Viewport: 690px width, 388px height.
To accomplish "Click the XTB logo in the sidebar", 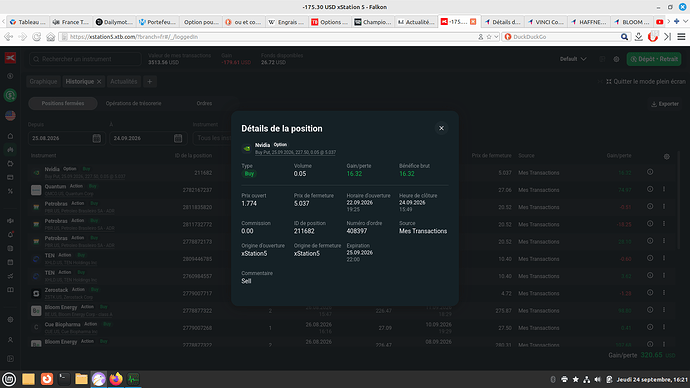I will (x=10, y=58).
